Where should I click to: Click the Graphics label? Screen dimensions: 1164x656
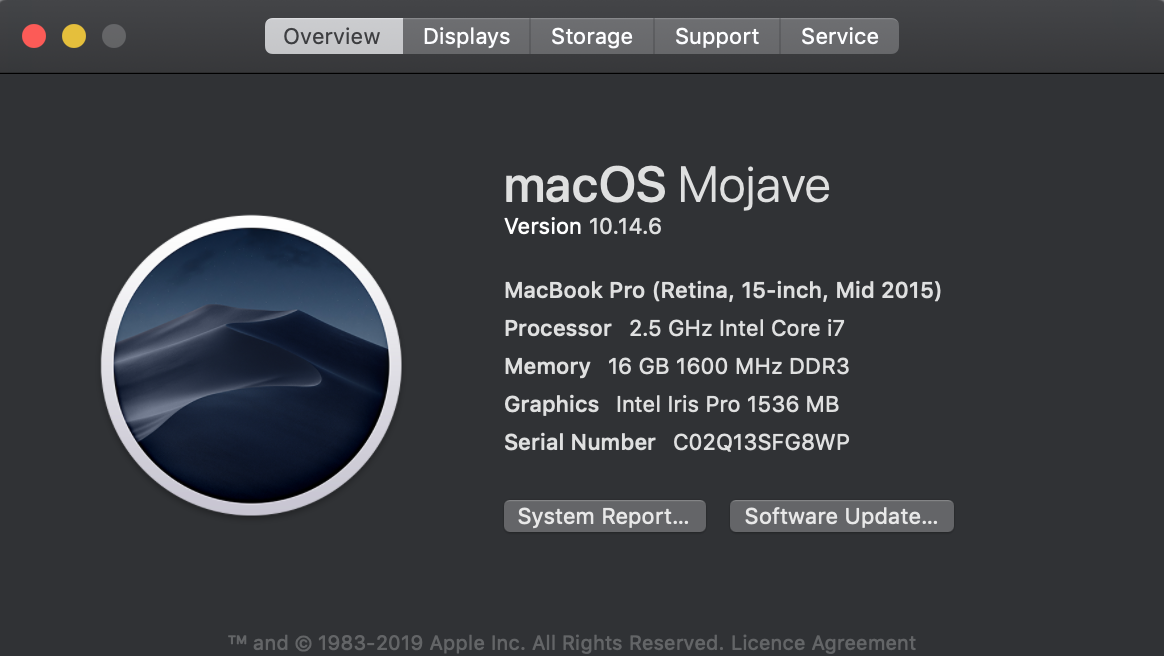pyautogui.click(x=552, y=404)
